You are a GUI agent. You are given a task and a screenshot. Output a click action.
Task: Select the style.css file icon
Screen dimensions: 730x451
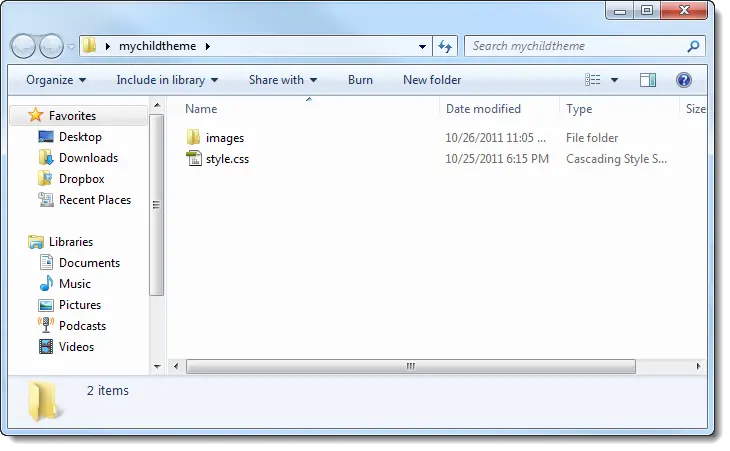pyautogui.click(x=194, y=158)
